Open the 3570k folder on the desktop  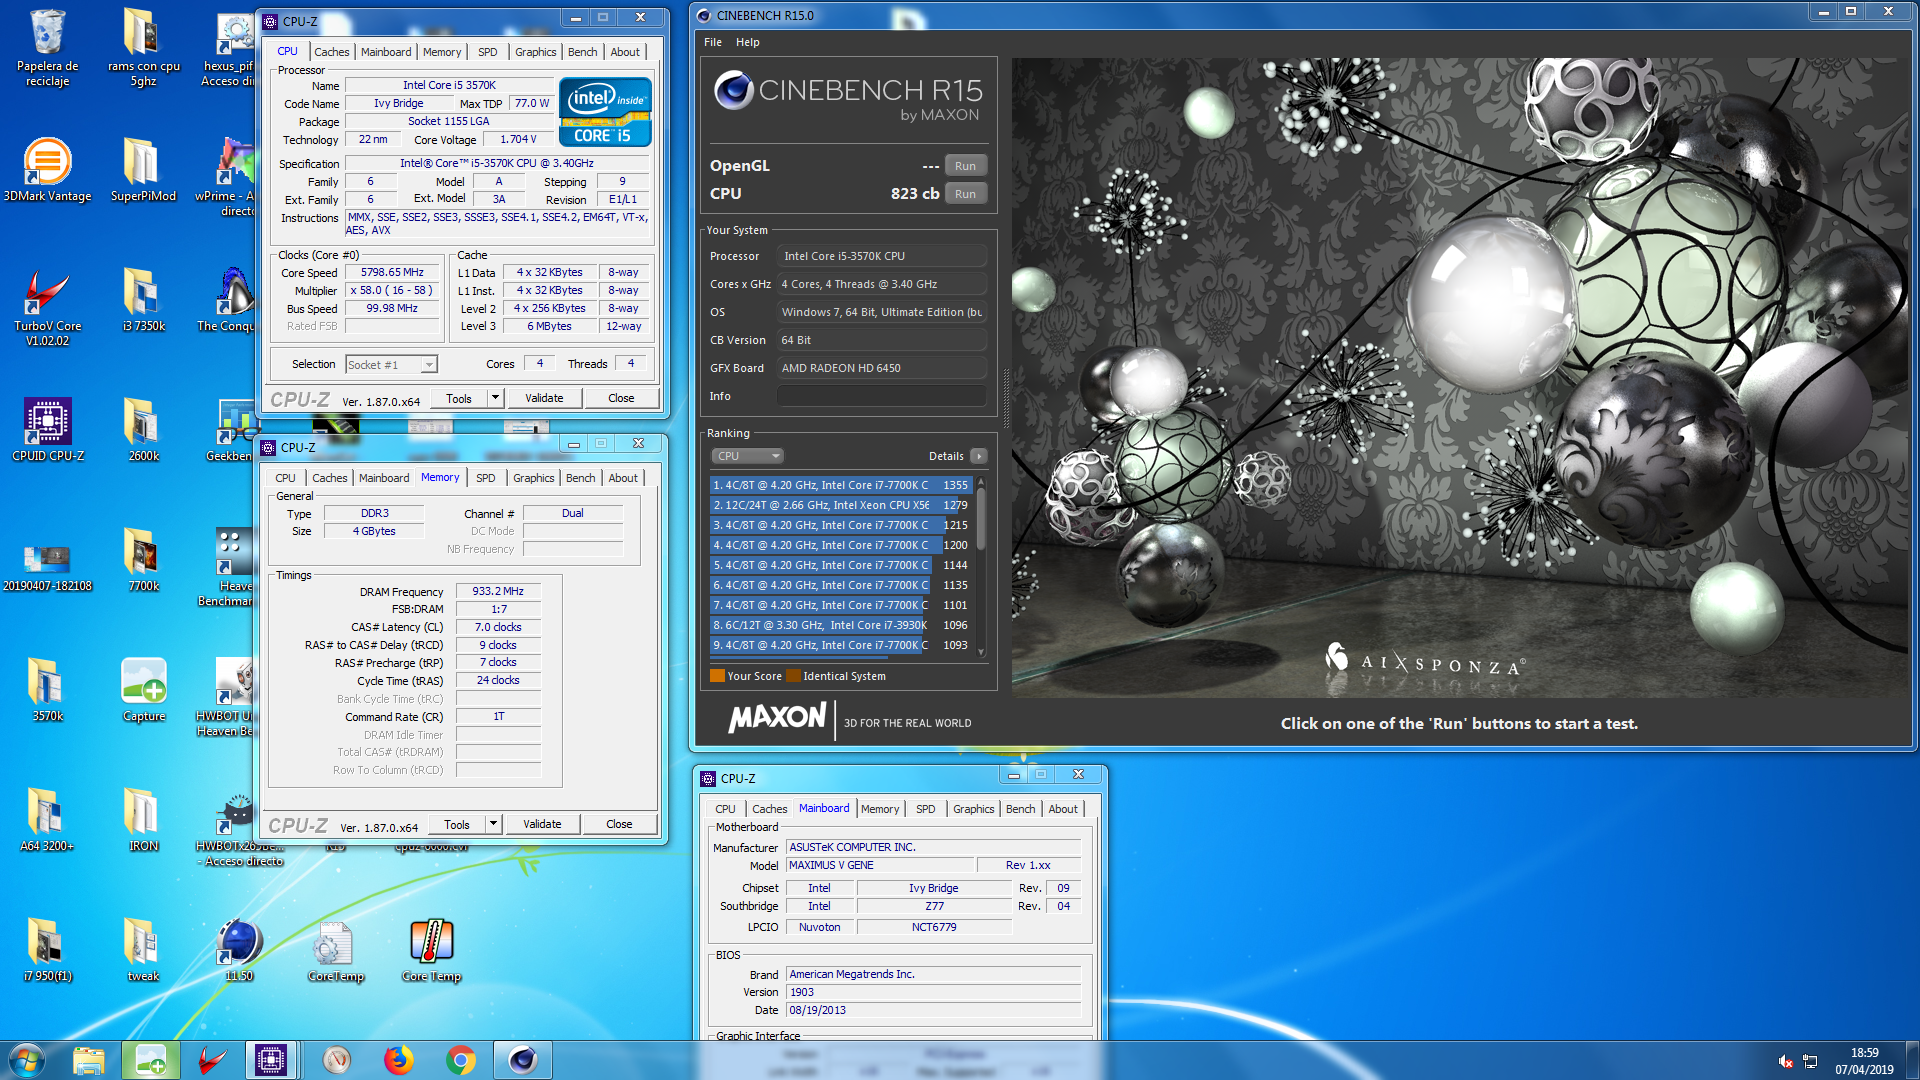point(47,690)
